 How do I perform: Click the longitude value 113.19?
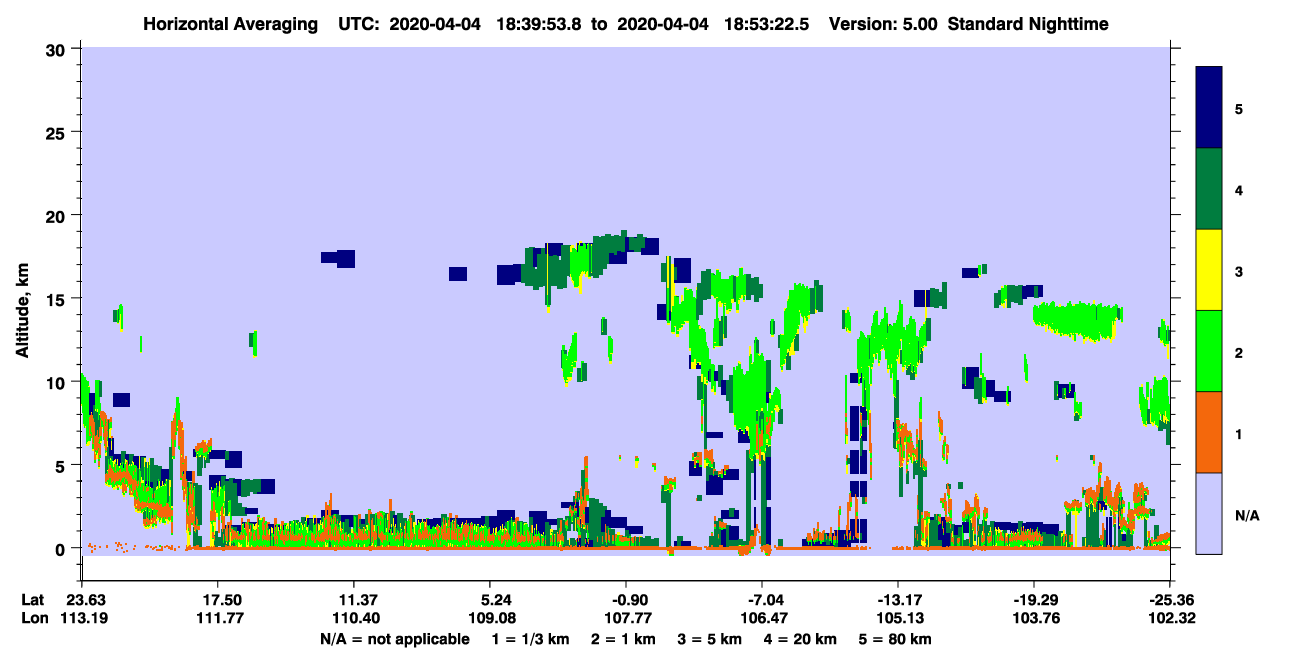(82, 618)
